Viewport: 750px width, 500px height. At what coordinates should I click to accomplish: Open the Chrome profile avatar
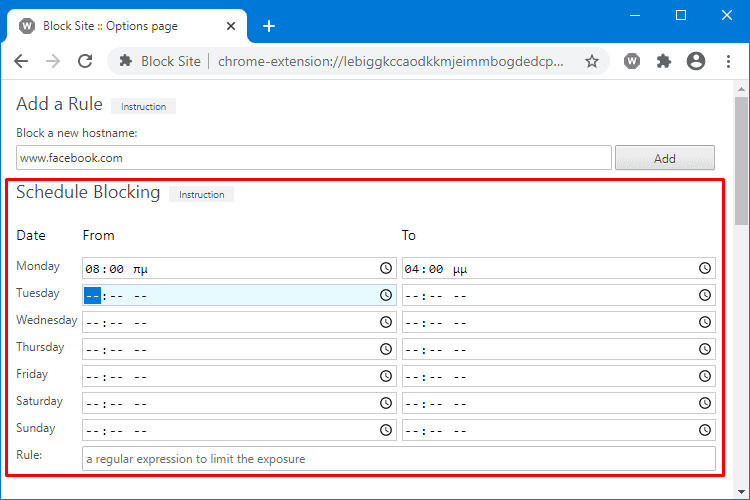pos(695,61)
